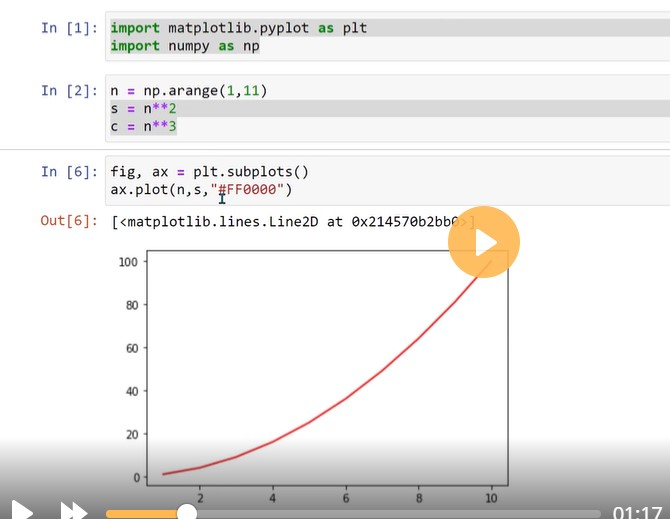Click the import numpy as np line
This screenshot has width=670, height=519.
pyautogui.click(x=185, y=46)
